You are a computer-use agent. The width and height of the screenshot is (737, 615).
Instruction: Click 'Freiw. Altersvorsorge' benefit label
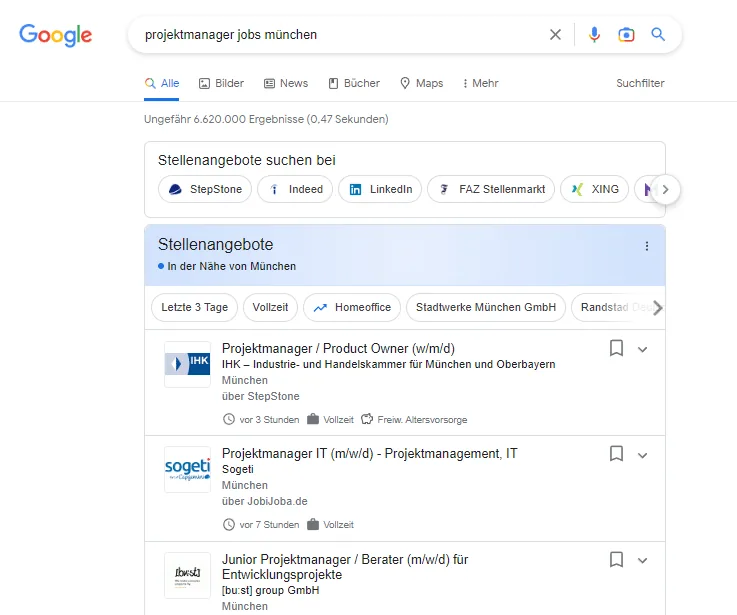422,419
